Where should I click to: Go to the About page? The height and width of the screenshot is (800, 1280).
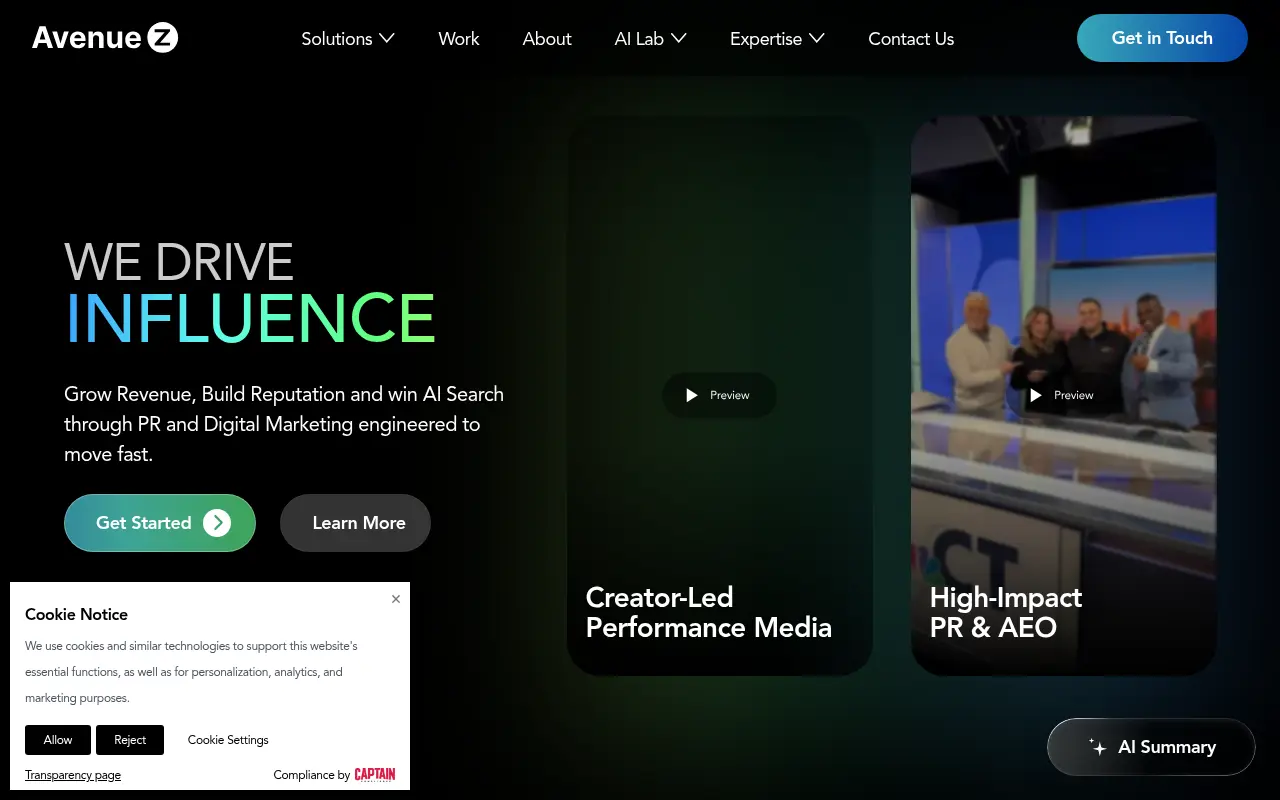(547, 39)
